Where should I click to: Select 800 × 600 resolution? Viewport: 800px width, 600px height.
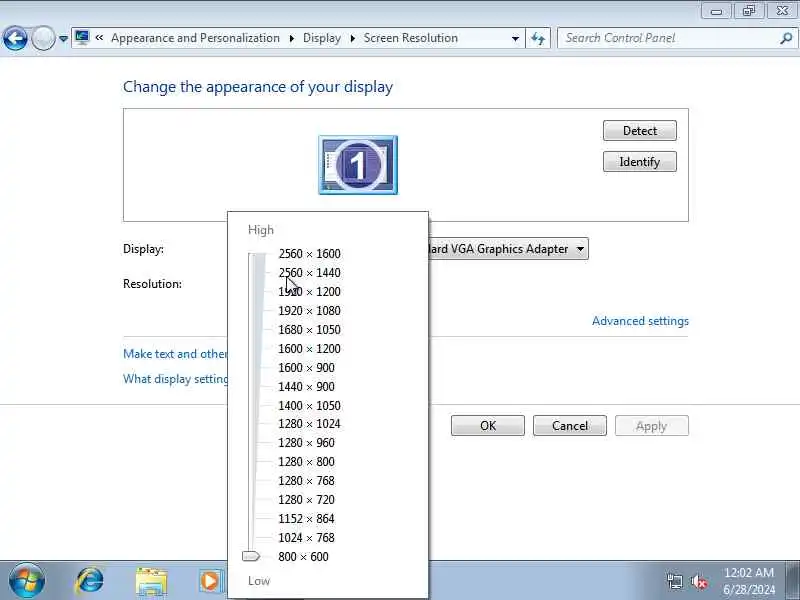303,557
